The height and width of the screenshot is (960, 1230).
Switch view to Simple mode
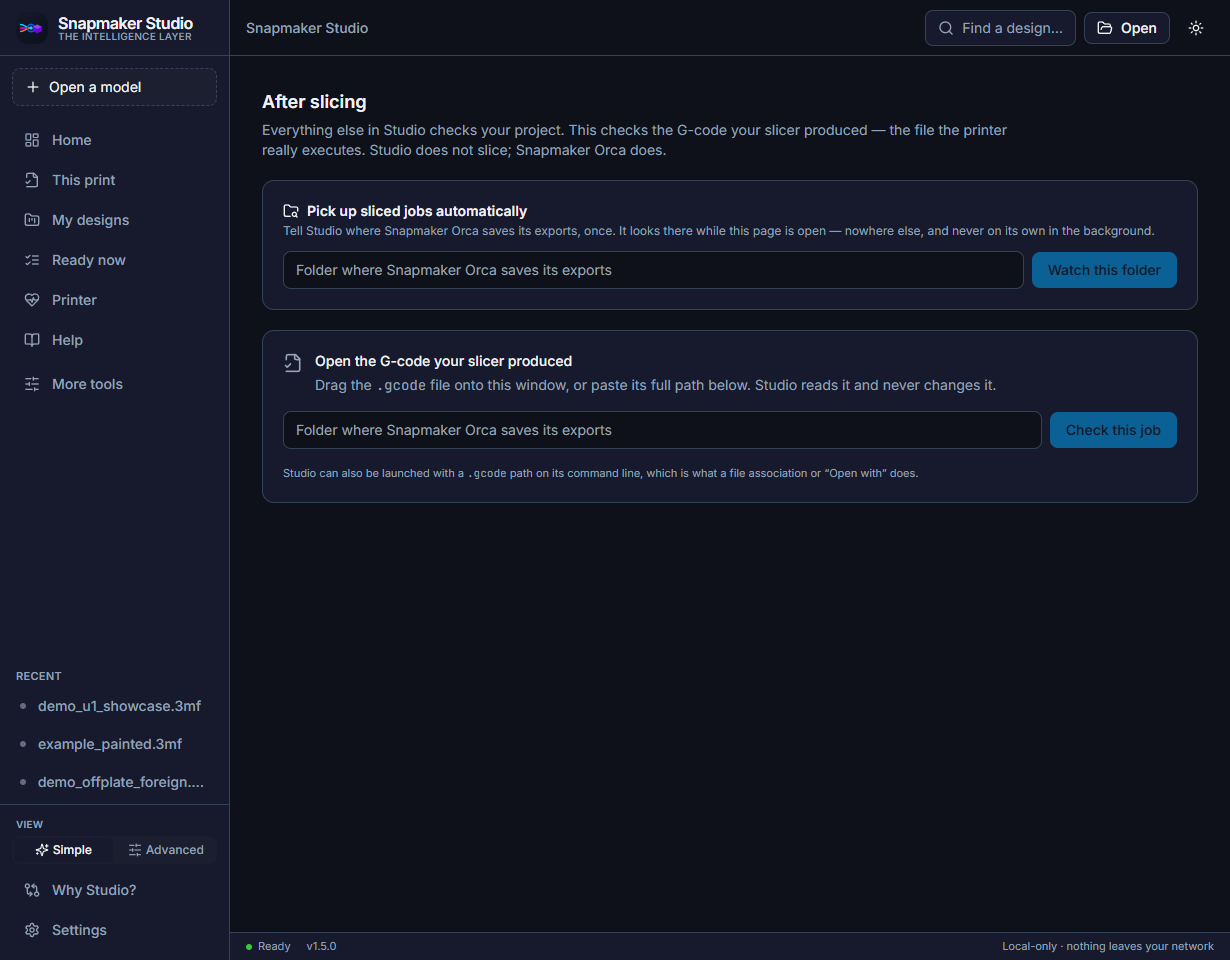(x=63, y=850)
